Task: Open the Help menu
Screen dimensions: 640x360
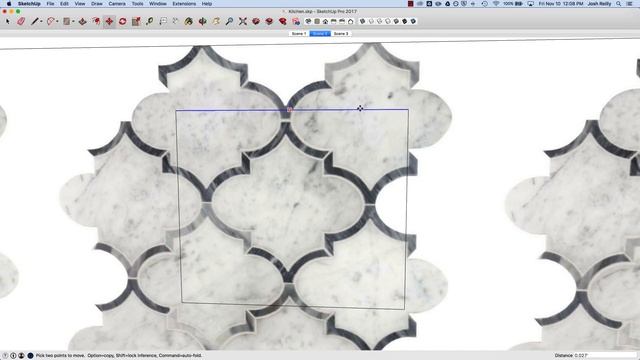Action: click(x=207, y=4)
